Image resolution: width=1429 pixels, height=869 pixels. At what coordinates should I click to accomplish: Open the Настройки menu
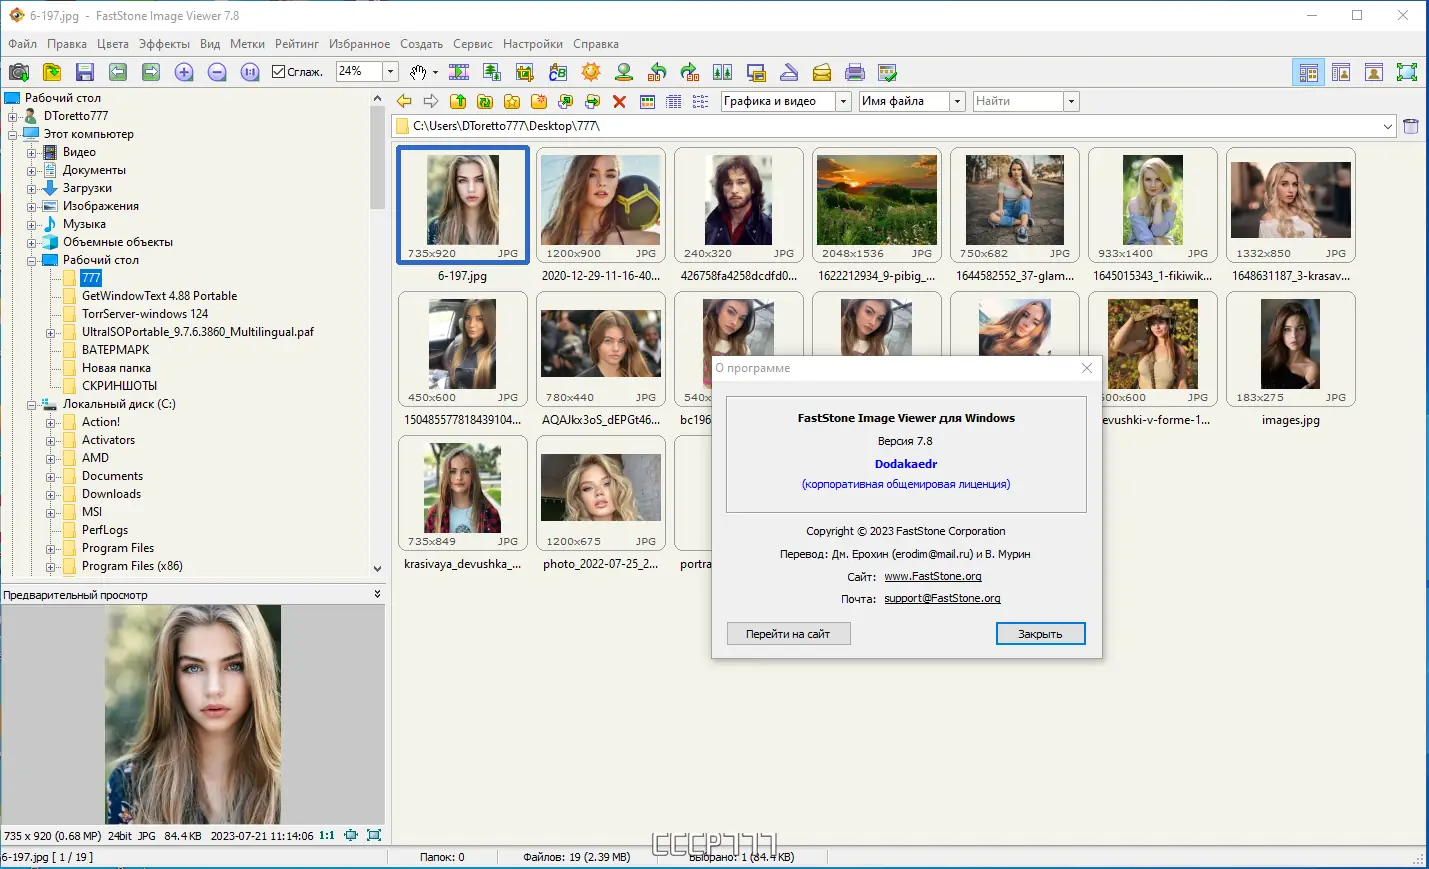pos(532,44)
